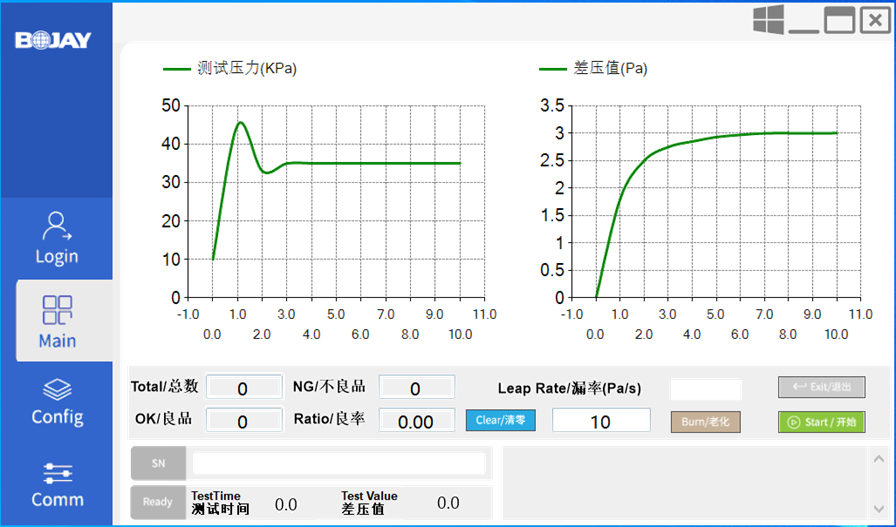Click the Windows logo icon in title bar
Viewport: 896px width, 527px height.
pos(767,20)
